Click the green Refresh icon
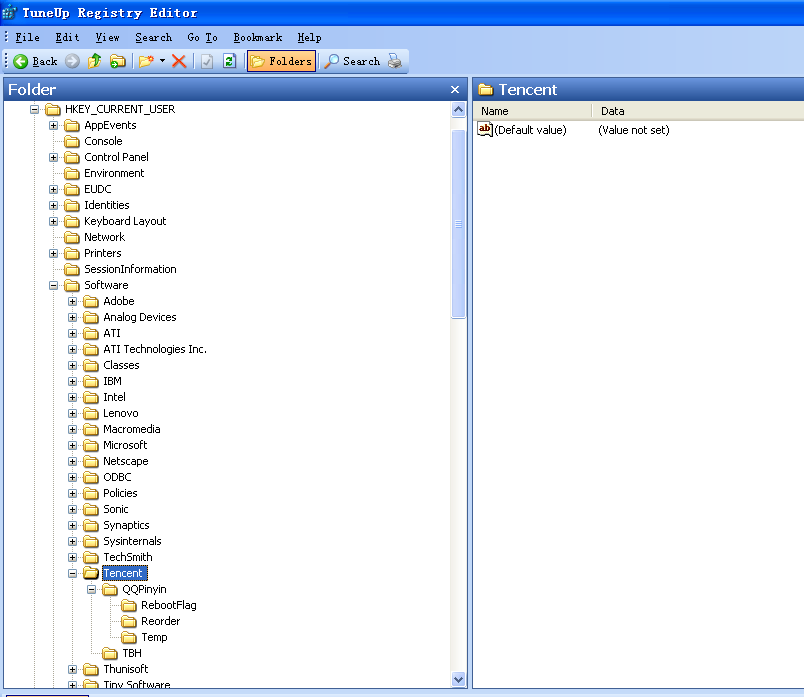The height and width of the screenshot is (697, 804). (229, 61)
